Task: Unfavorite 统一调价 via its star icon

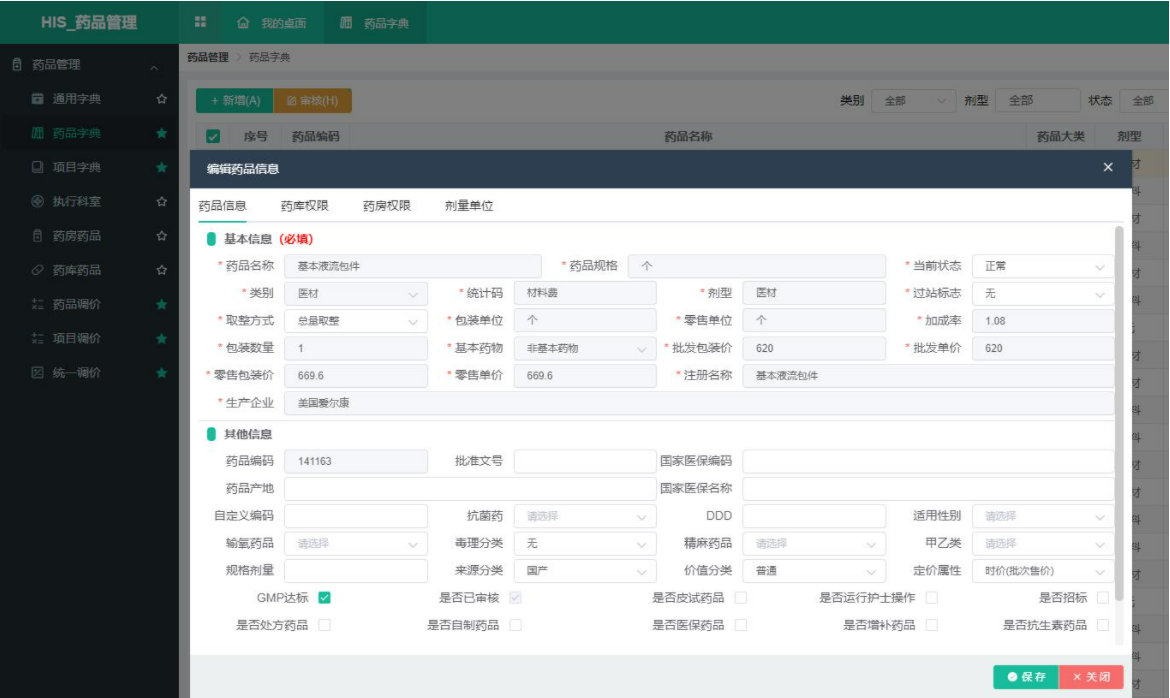Action: [x=161, y=373]
